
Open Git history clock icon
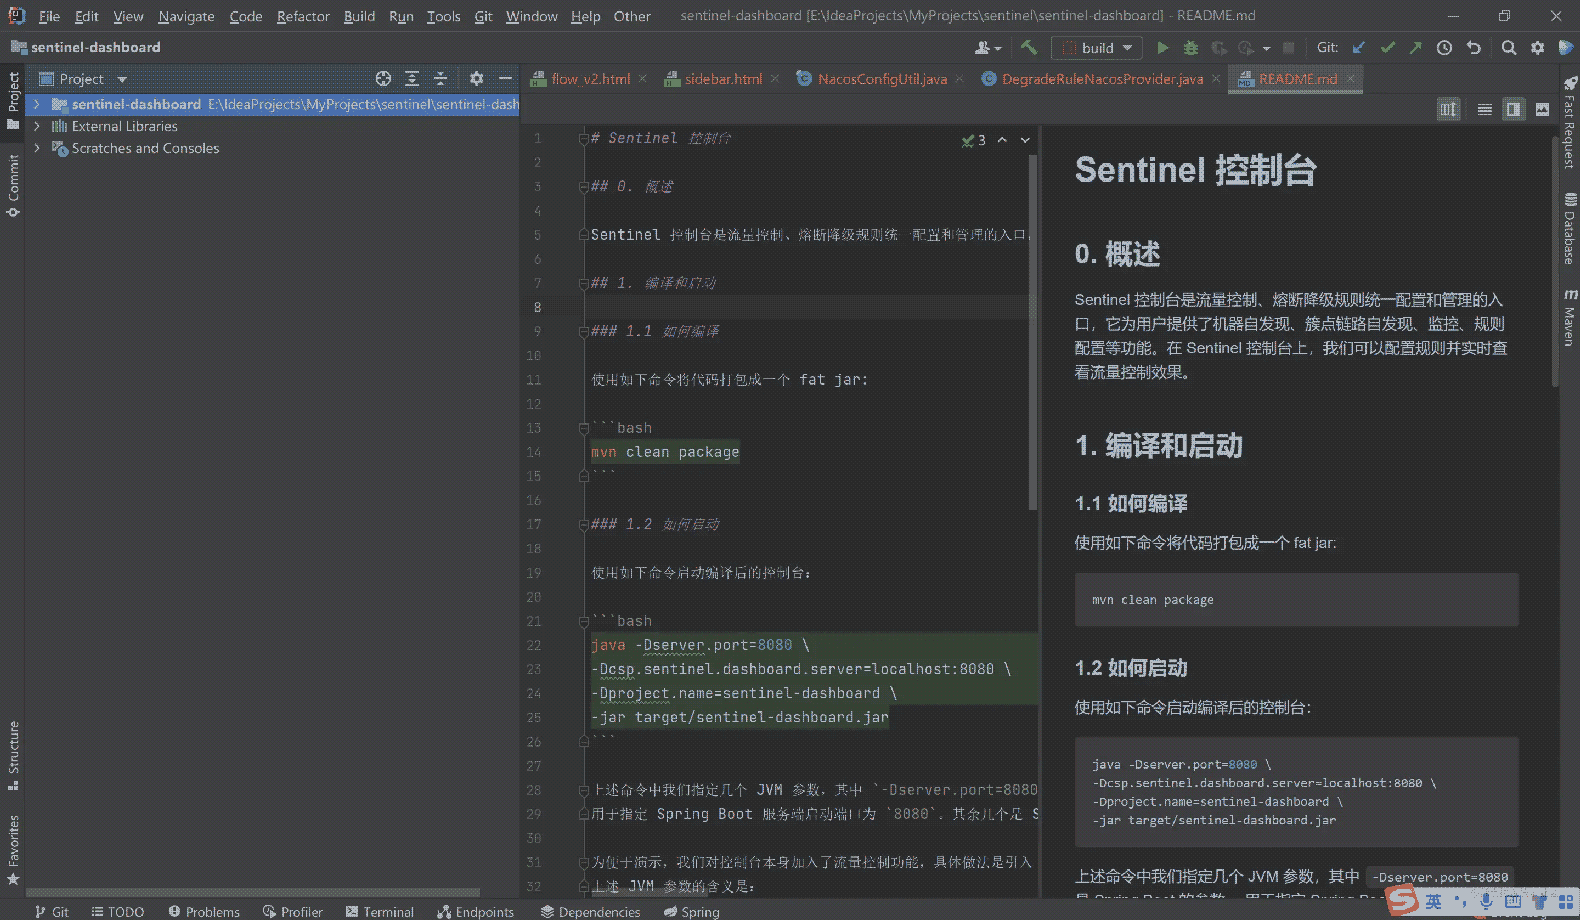[x=1444, y=48]
